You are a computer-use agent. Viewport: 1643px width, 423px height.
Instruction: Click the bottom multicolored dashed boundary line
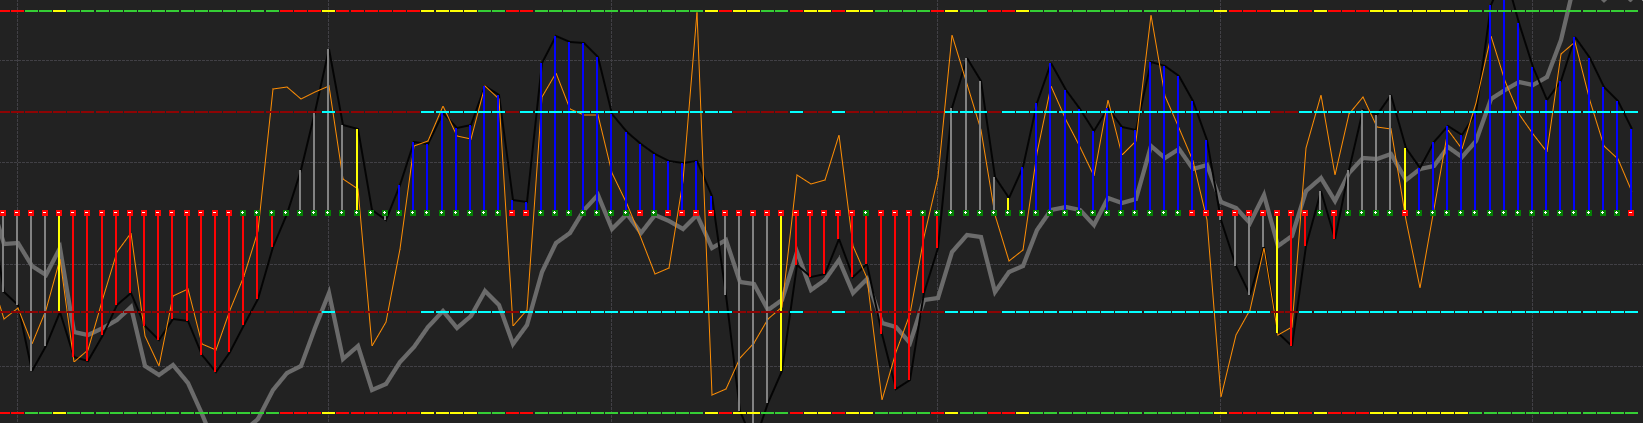coord(821,412)
